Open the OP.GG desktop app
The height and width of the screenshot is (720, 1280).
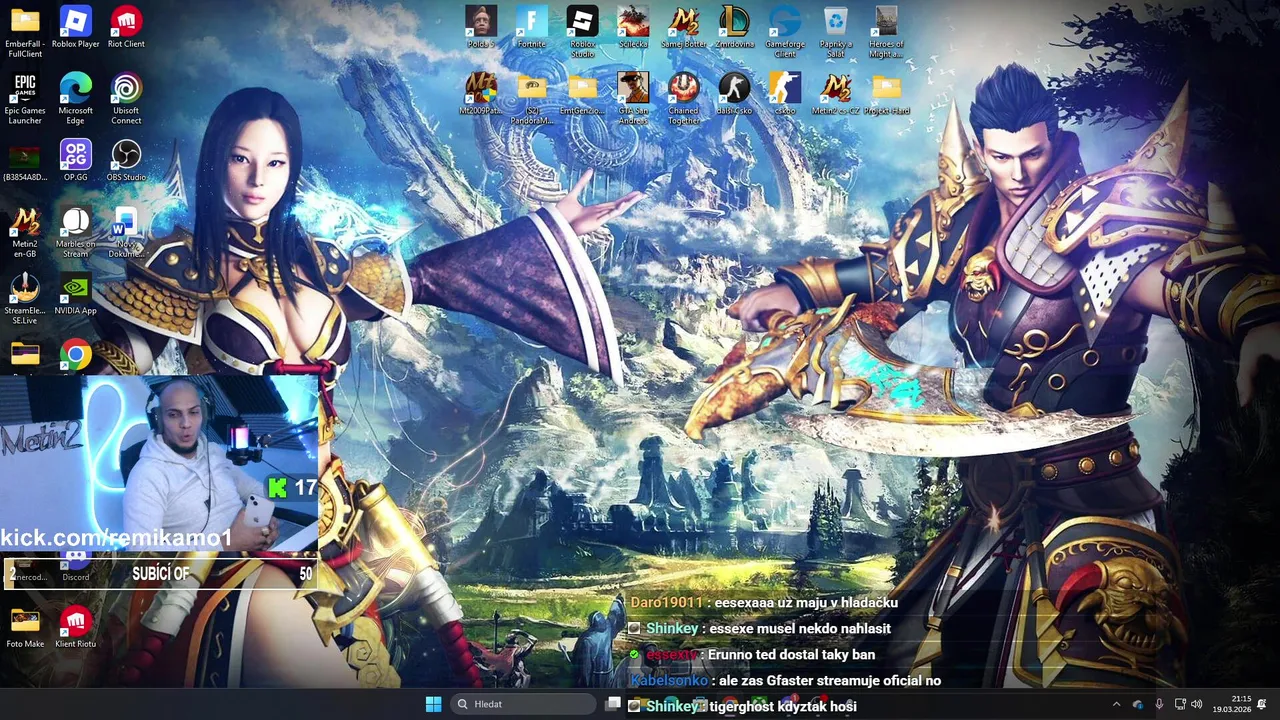click(x=75, y=160)
